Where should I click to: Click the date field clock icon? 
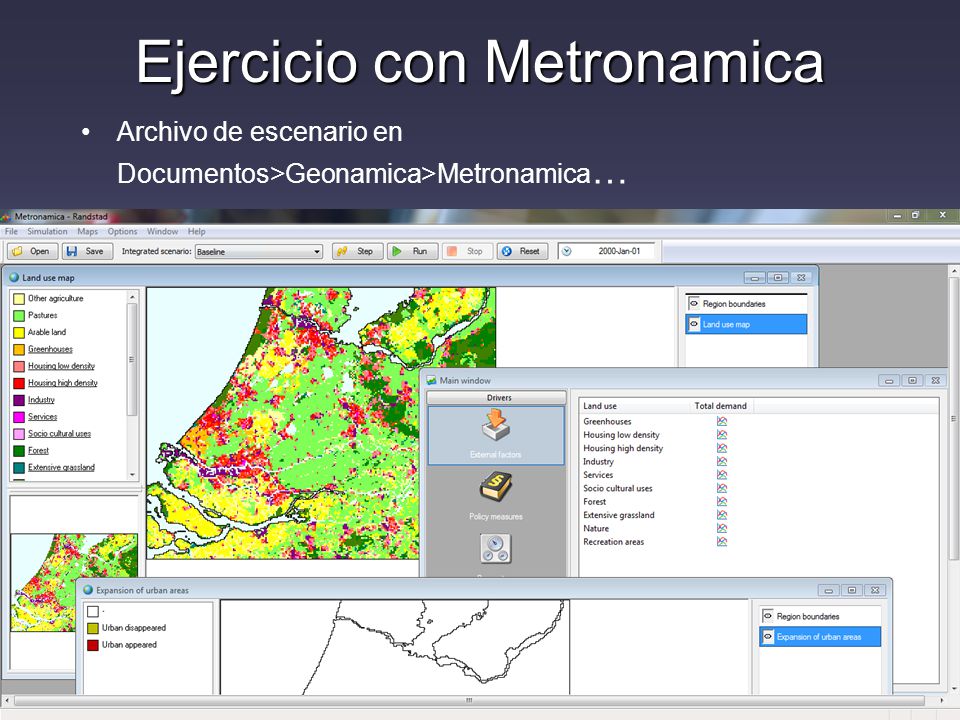coord(567,251)
